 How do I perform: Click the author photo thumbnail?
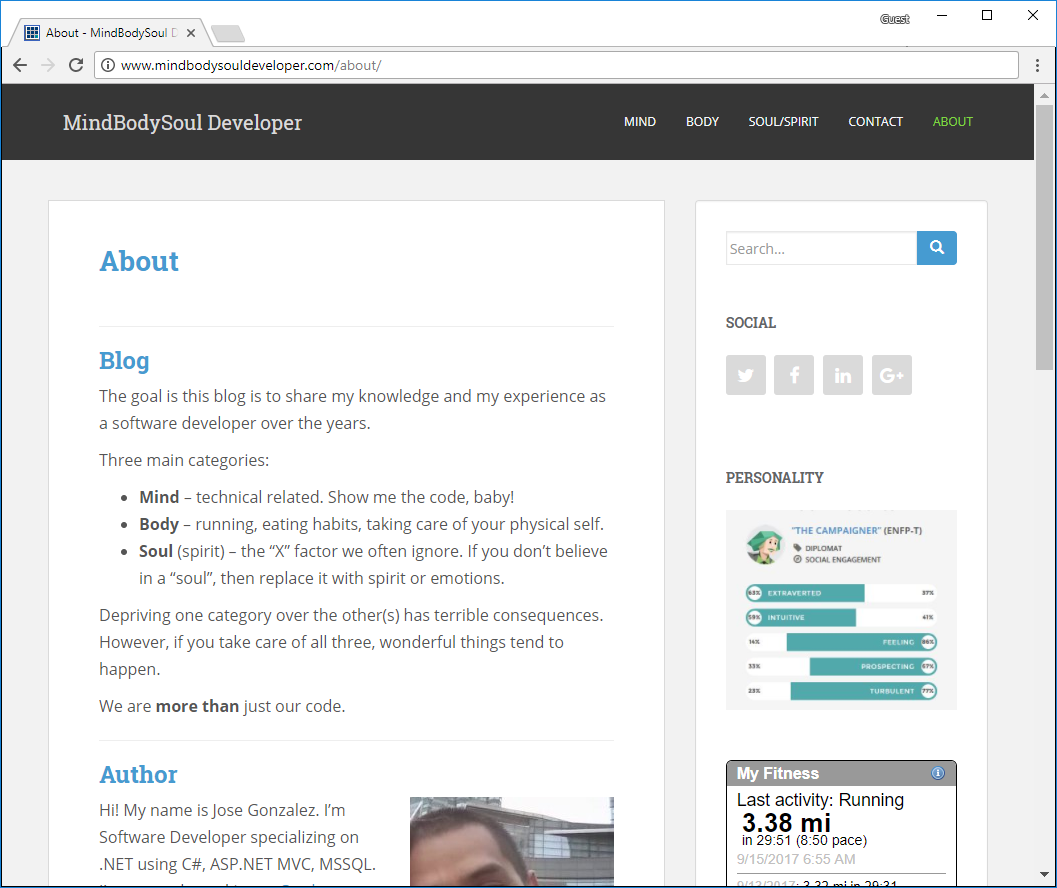pyautogui.click(x=512, y=841)
